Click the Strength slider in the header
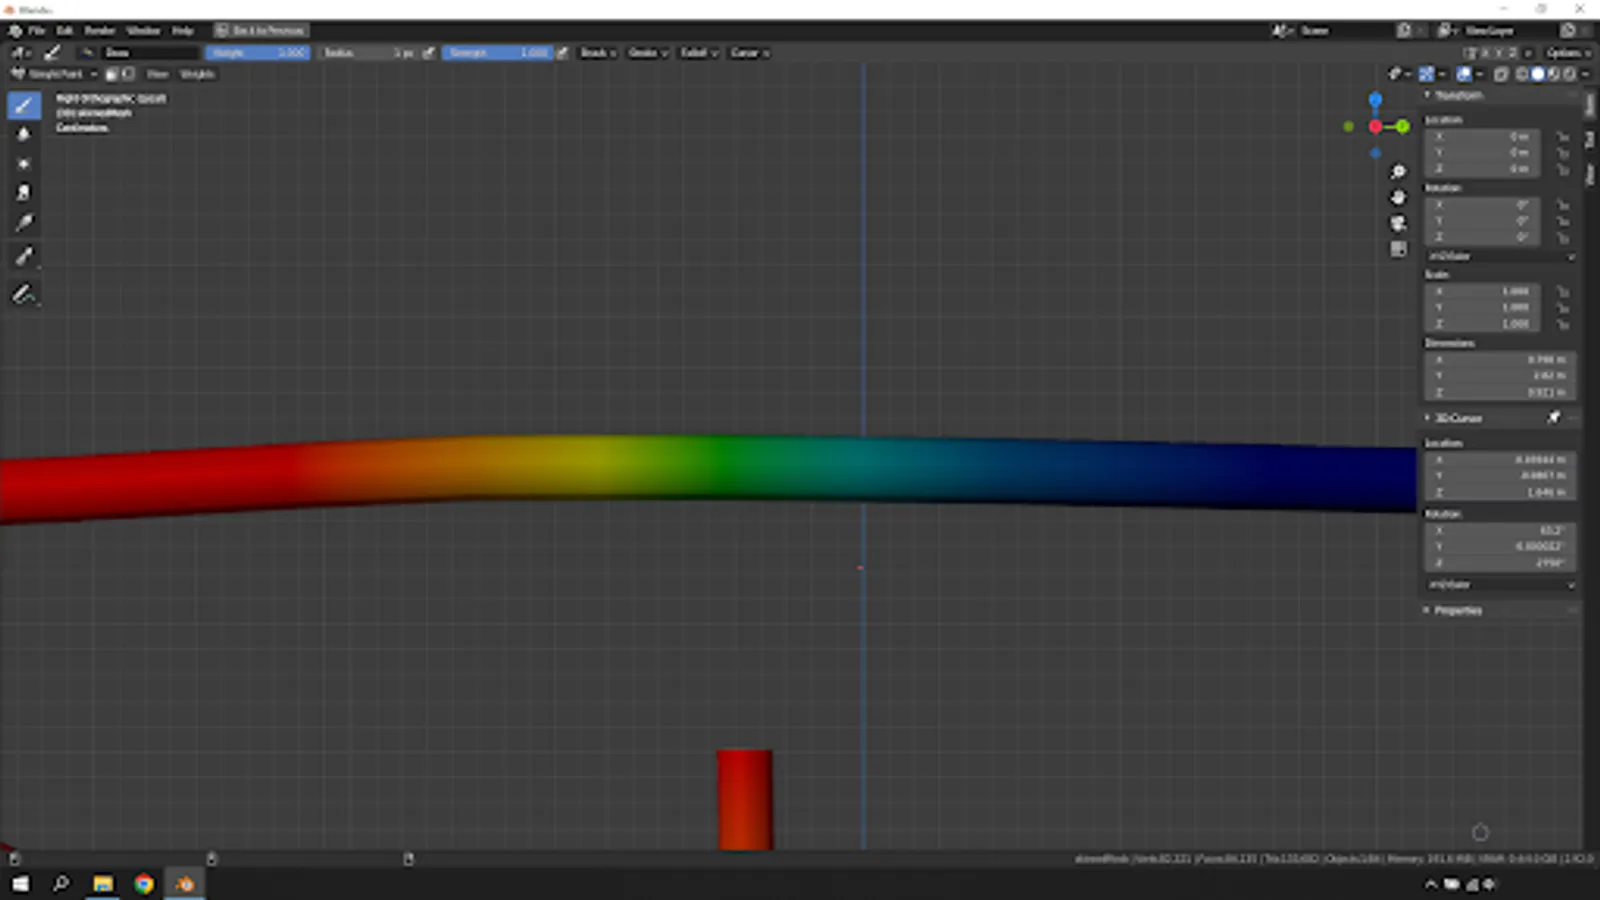1600x900 pixels. pos(500,53)
